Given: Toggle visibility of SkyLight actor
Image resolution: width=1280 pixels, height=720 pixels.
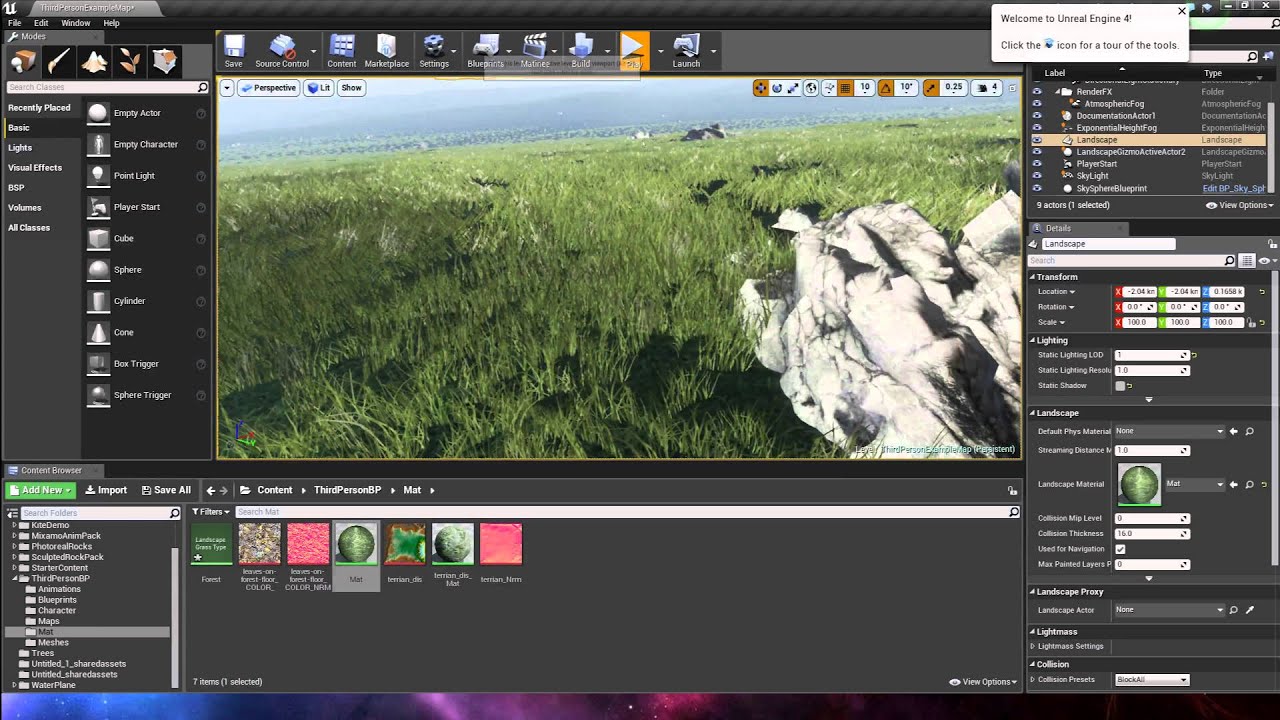Looking at the screenshot, I should pyautogui.click(x=1036, y=176).
